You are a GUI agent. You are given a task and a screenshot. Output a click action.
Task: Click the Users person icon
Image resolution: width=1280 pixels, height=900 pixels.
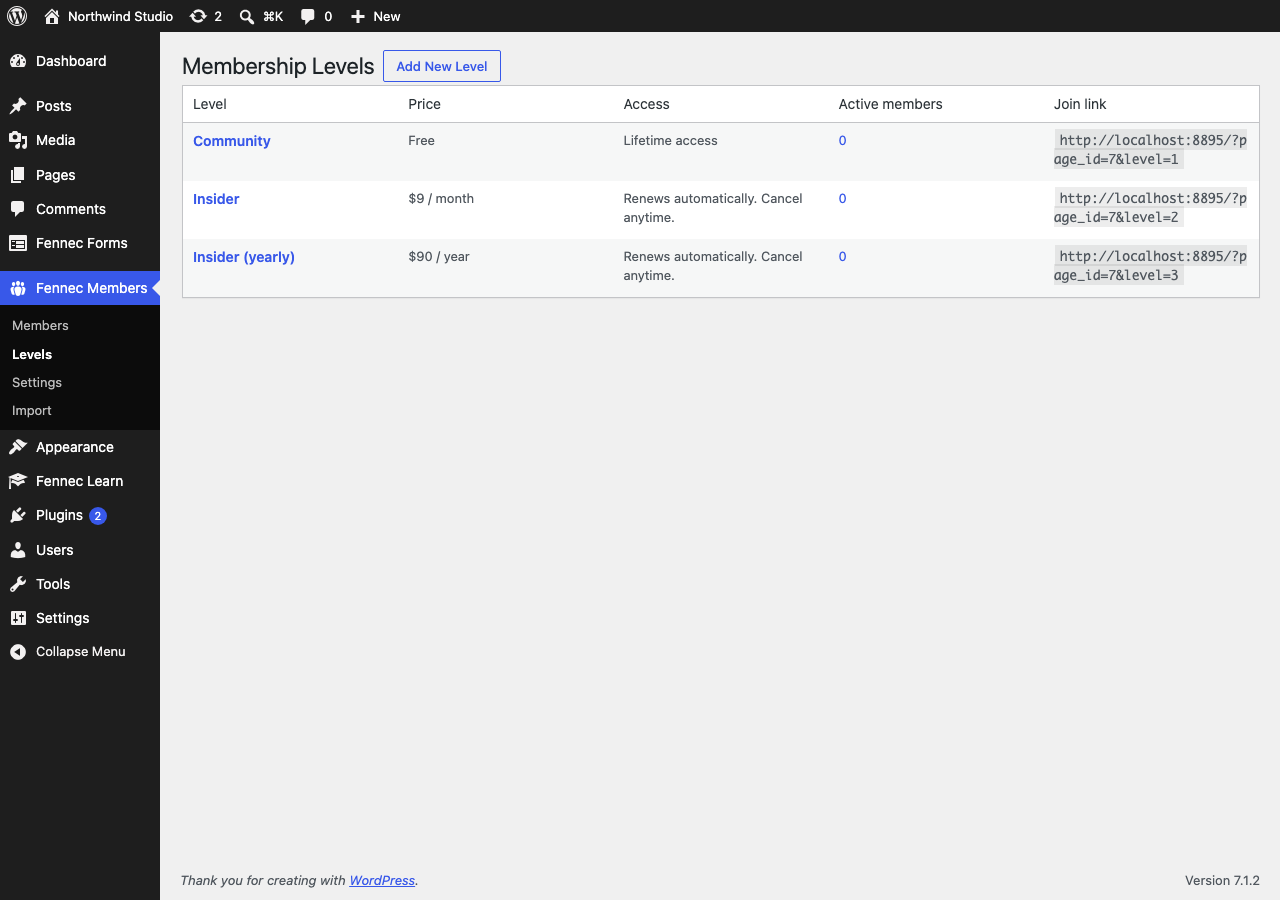(18, 550)
